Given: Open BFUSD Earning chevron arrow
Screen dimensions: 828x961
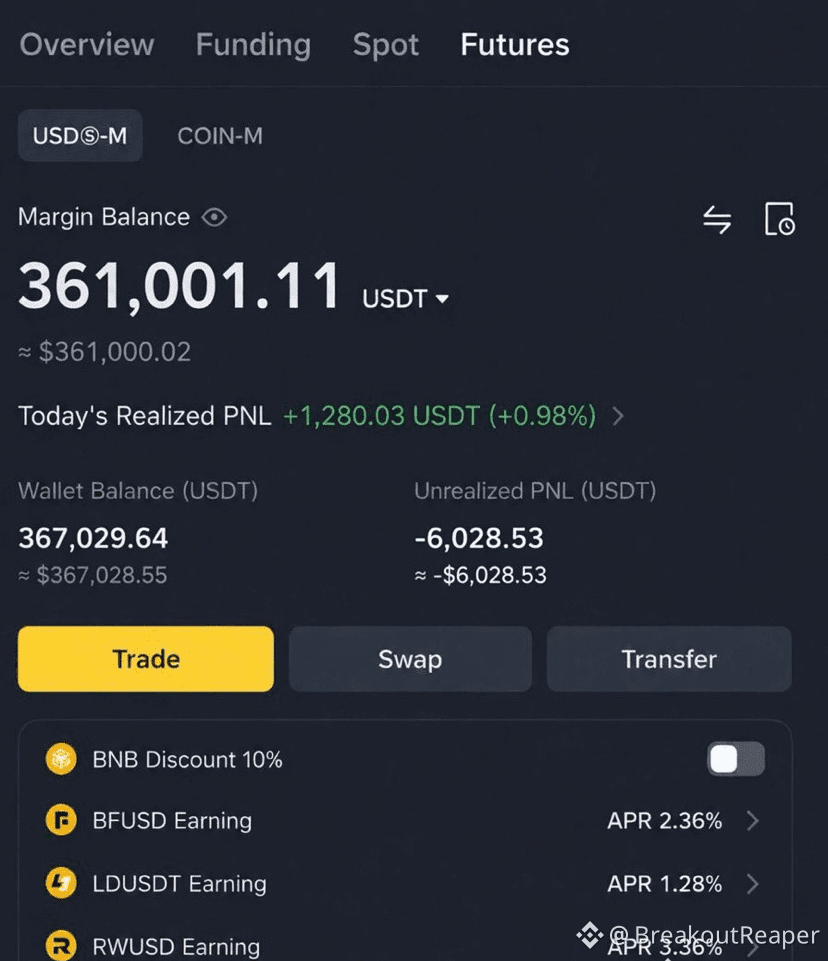Looking at the screenshot, I should 753,820.
